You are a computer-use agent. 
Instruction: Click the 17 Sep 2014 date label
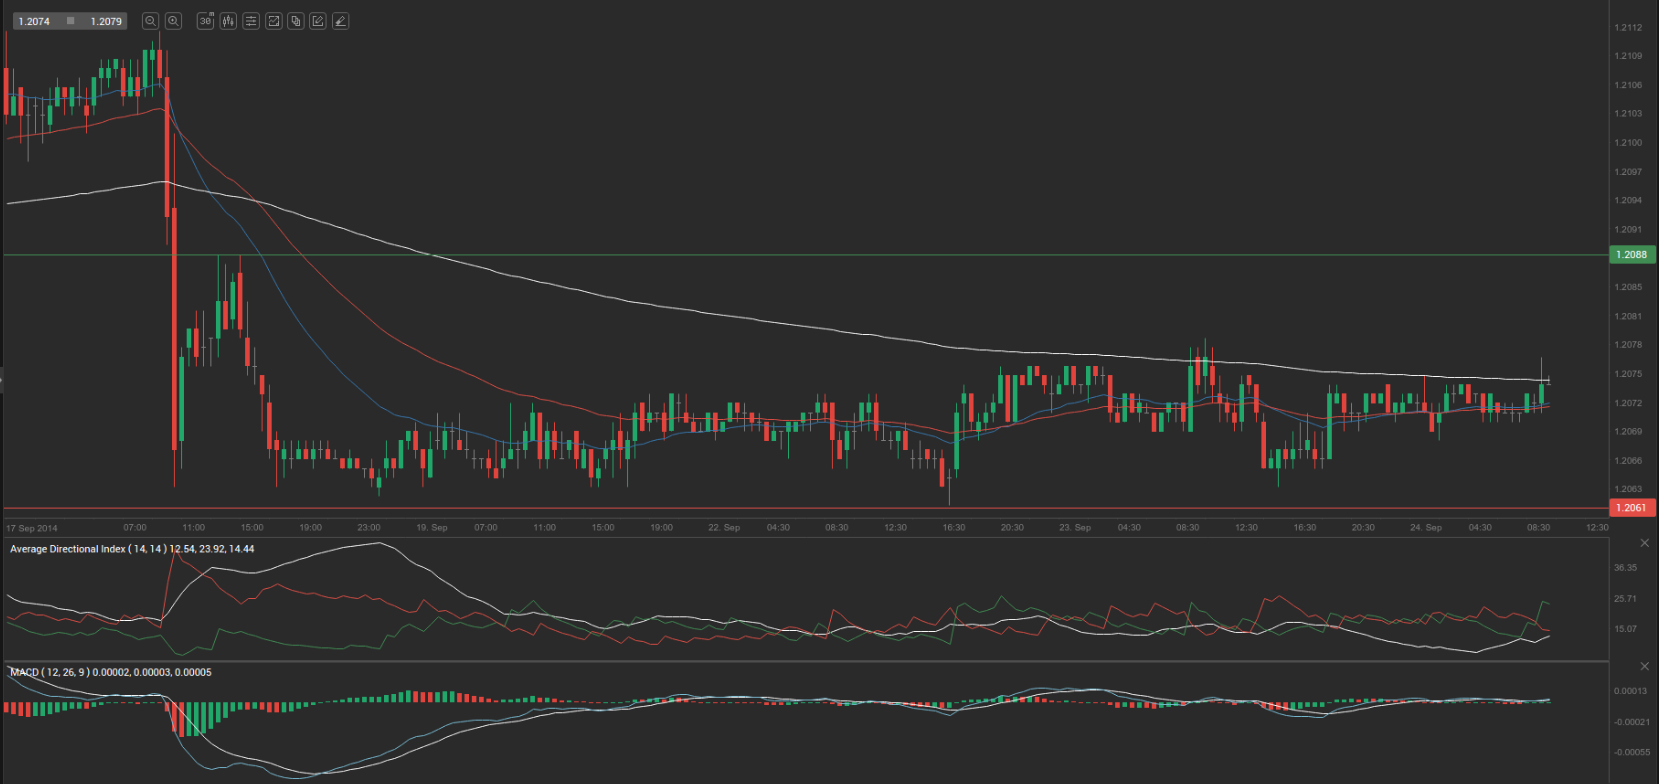coord(32,528)
